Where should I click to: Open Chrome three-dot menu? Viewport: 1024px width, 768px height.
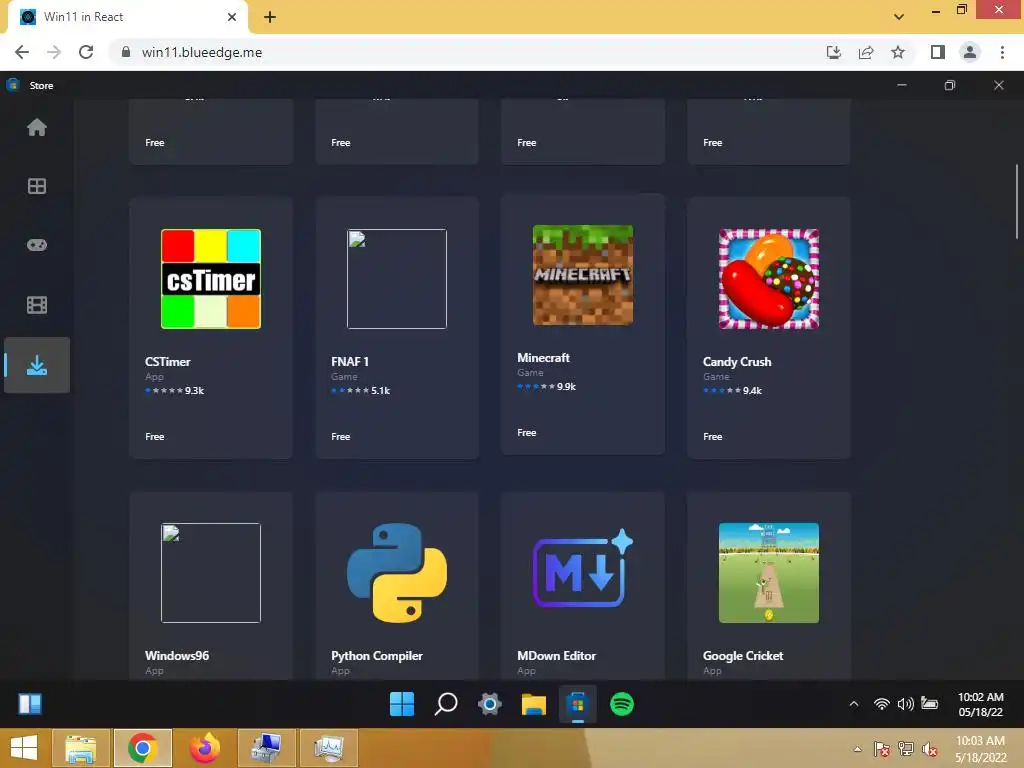click(x=1002, y=52)
